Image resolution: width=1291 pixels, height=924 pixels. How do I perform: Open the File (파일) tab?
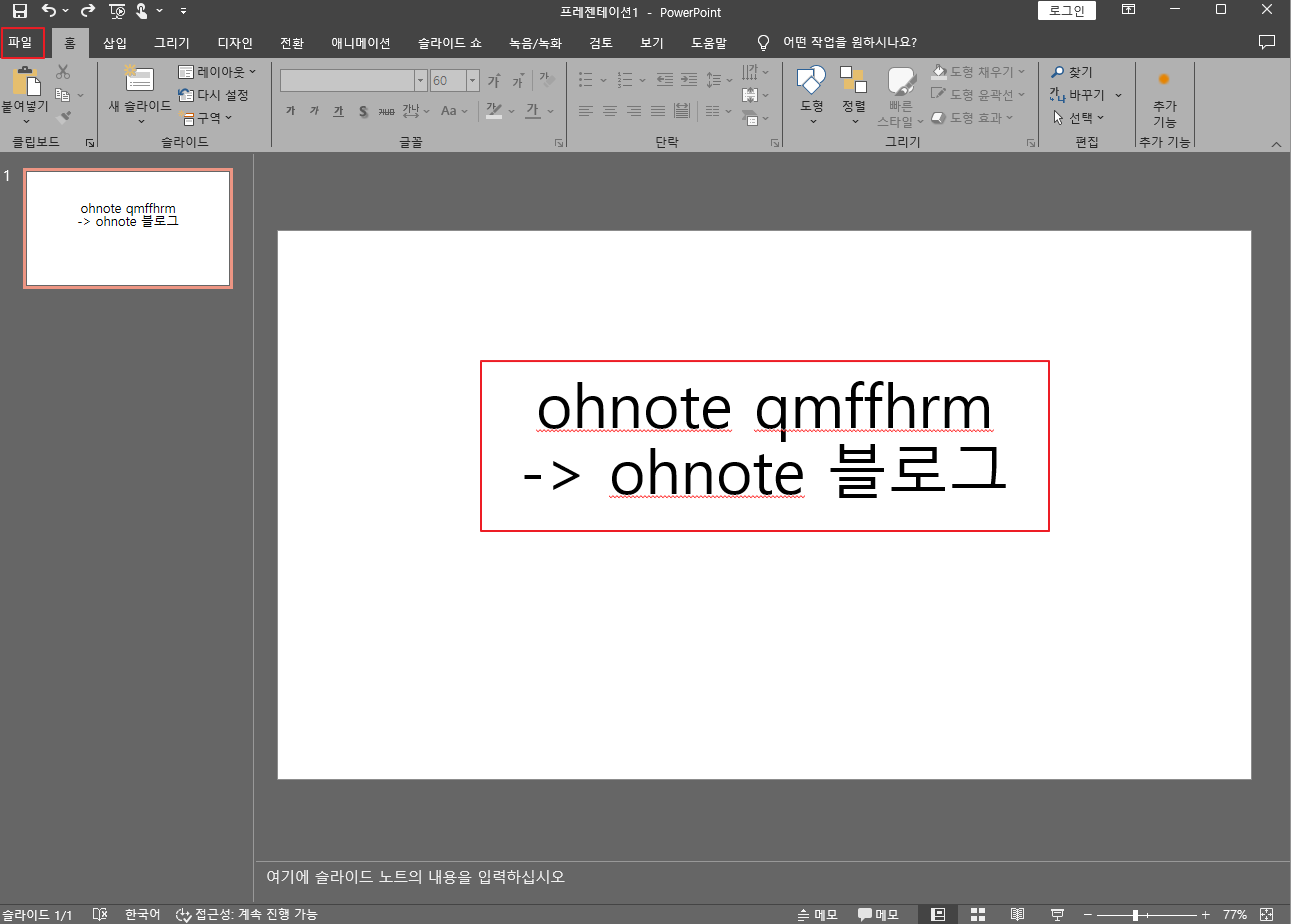21,42
